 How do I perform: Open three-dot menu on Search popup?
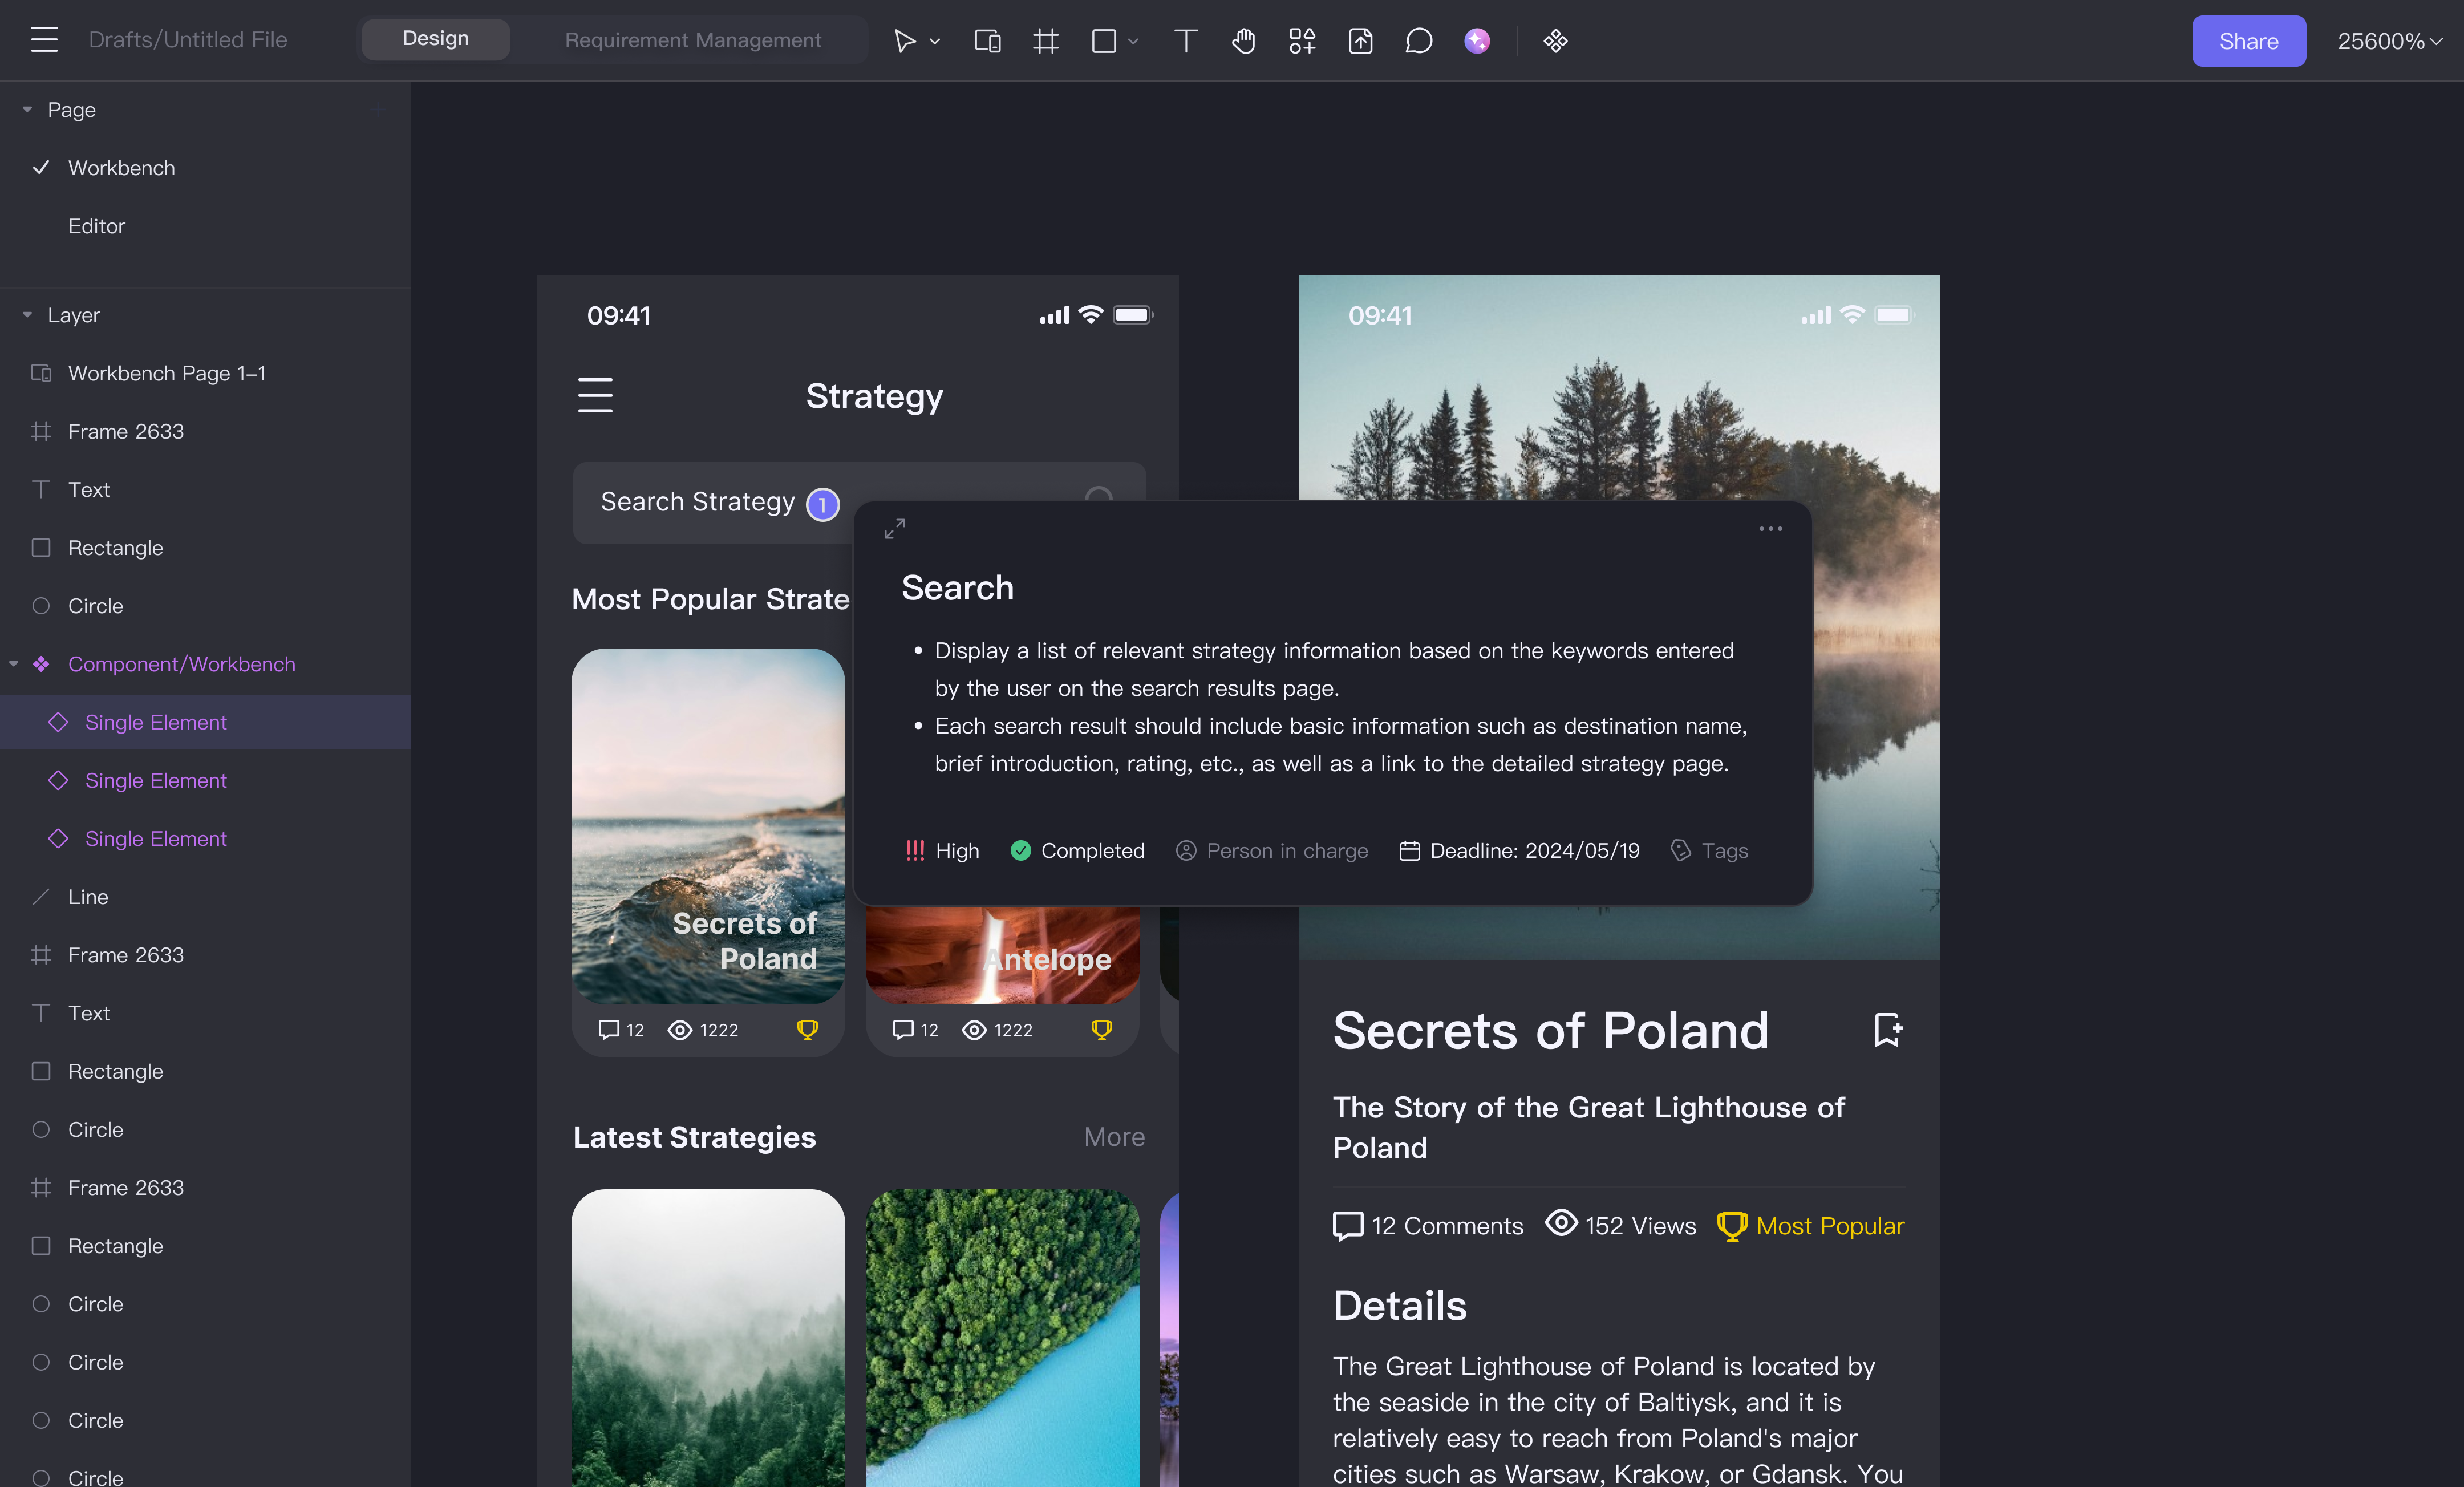tap(1770, 528)
